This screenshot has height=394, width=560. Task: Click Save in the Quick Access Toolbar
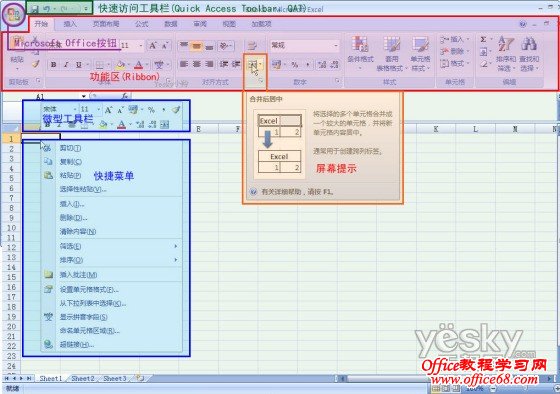click(x=34, y=8)
